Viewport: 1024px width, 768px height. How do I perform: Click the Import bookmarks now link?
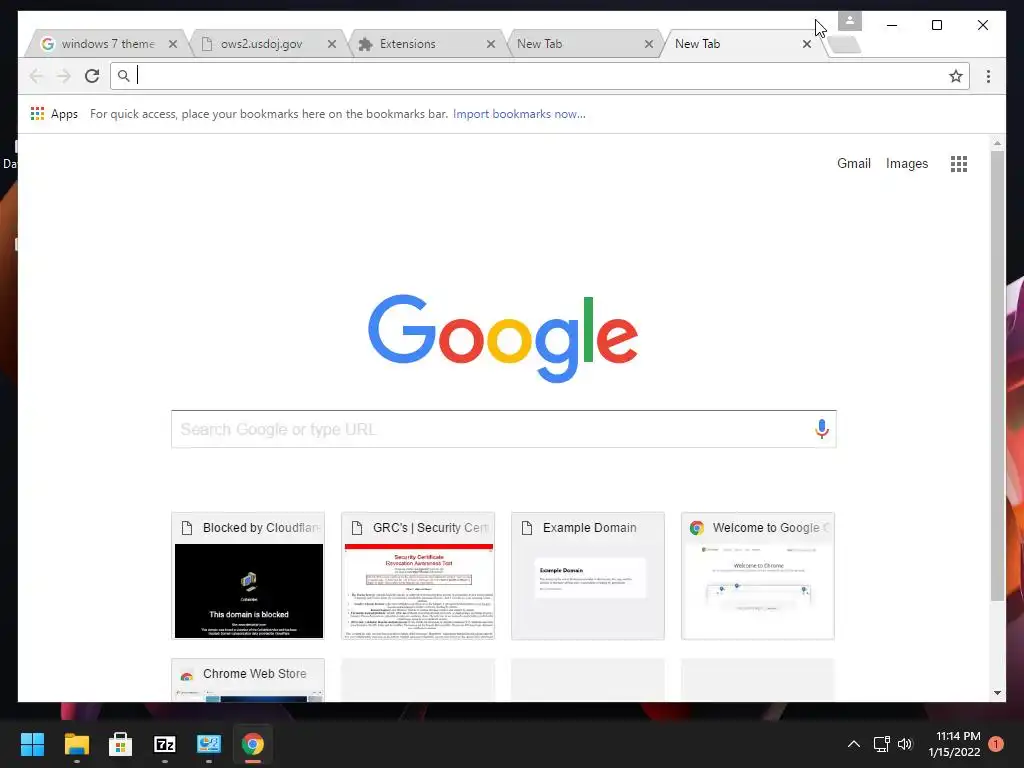coord(519,114)
